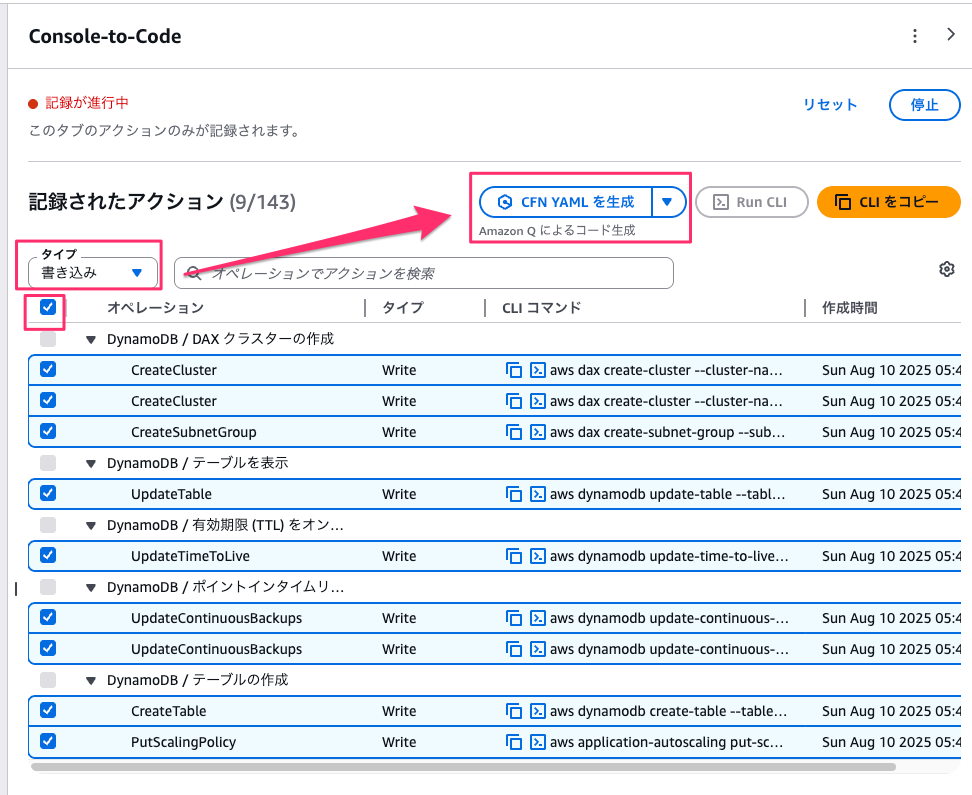Select the CreateSubnetGroup operation name
The height and width of the screenshot is (795, 972).
pos(193,432)
